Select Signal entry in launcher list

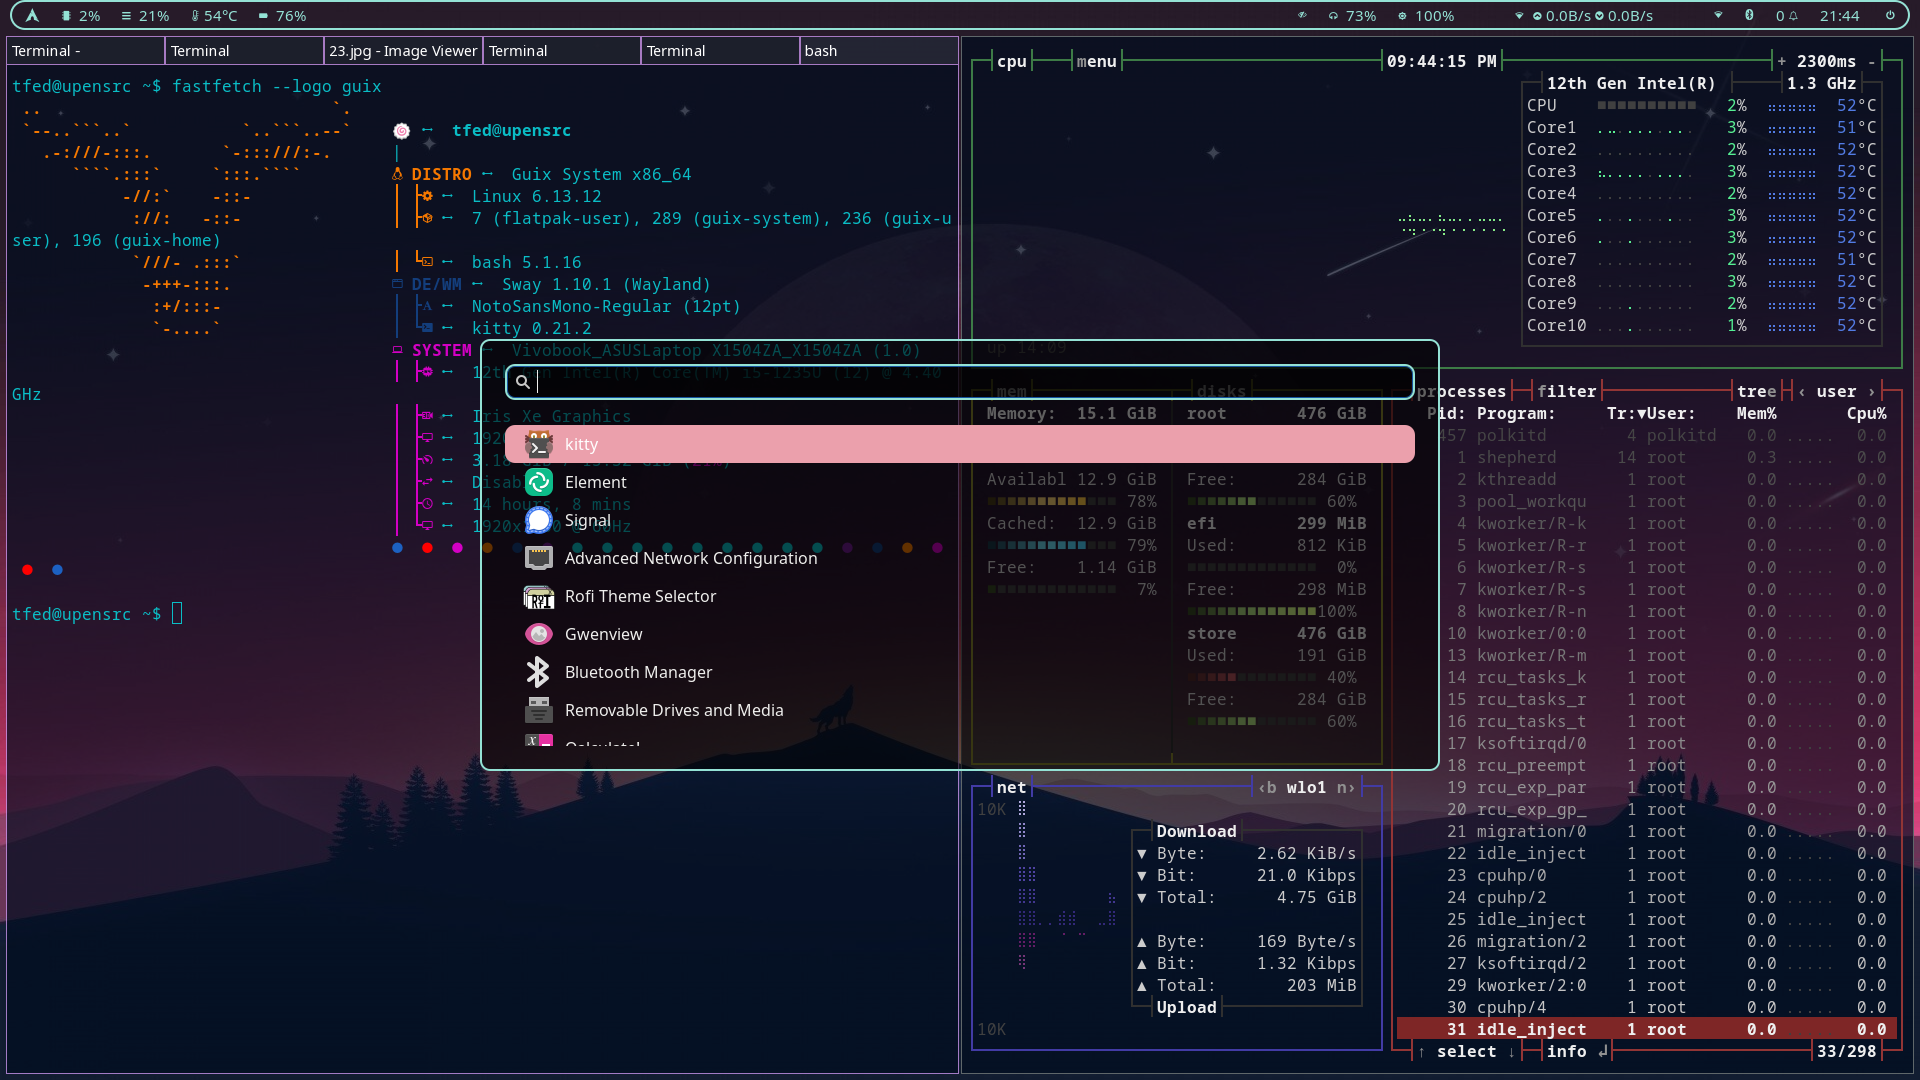coord(960,520)
